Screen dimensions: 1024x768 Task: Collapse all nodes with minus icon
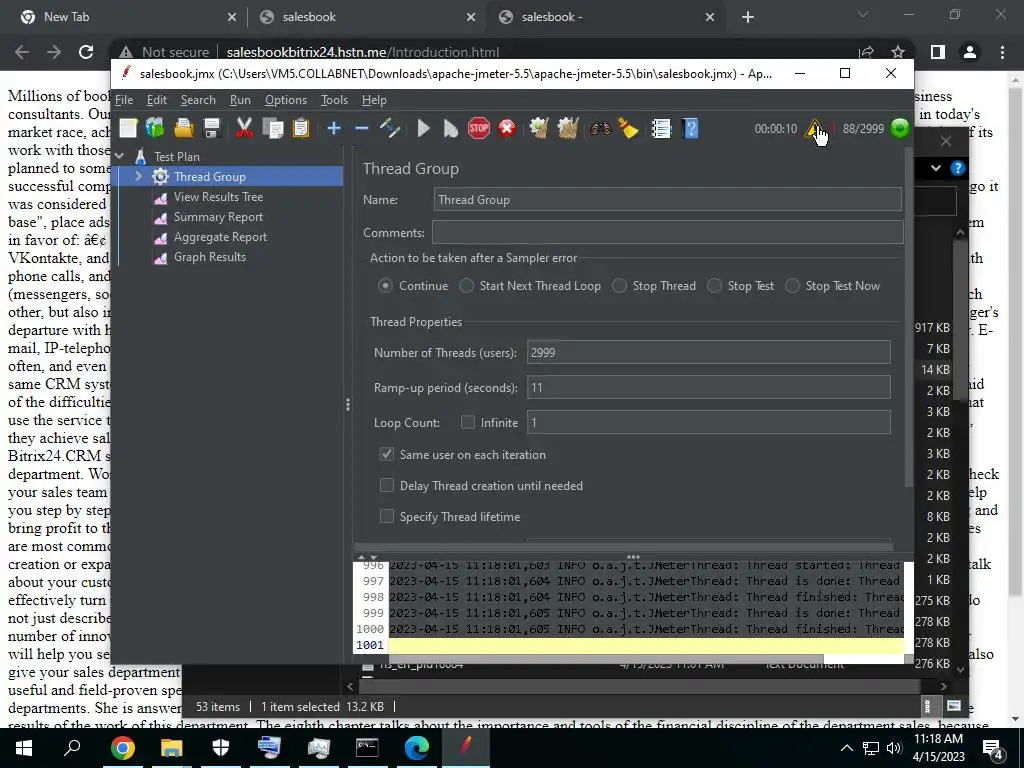coord(362,128)
